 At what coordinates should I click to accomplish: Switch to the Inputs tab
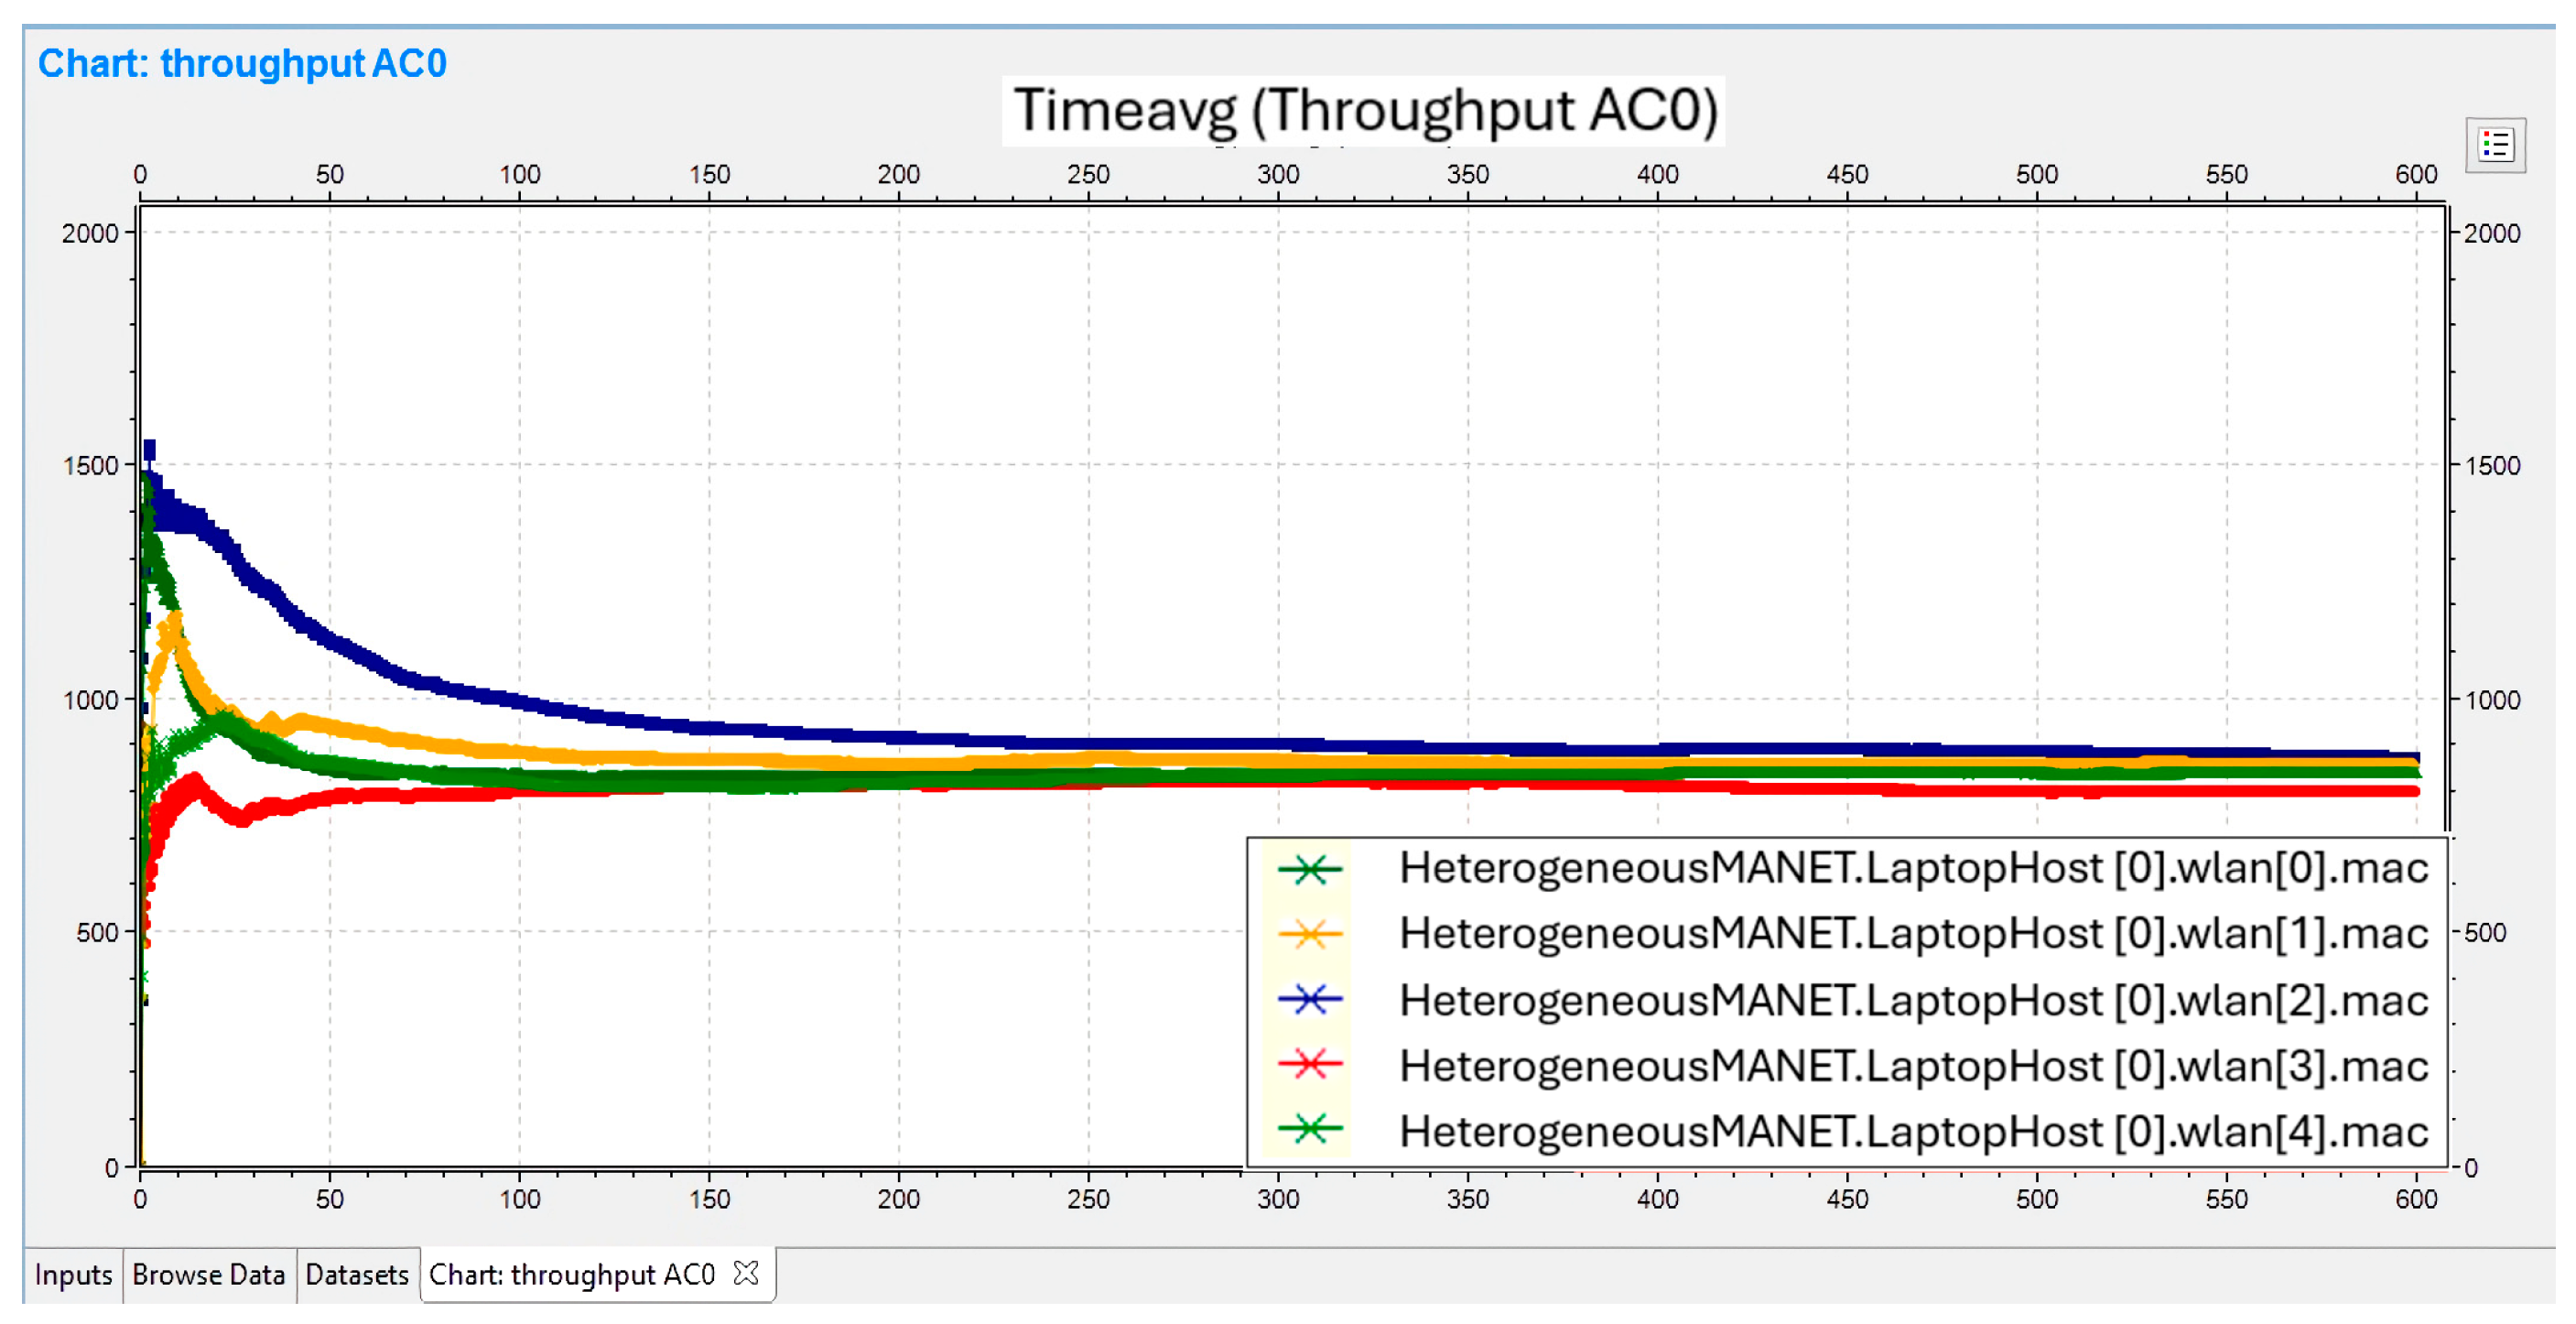(x=73, y=1274)
